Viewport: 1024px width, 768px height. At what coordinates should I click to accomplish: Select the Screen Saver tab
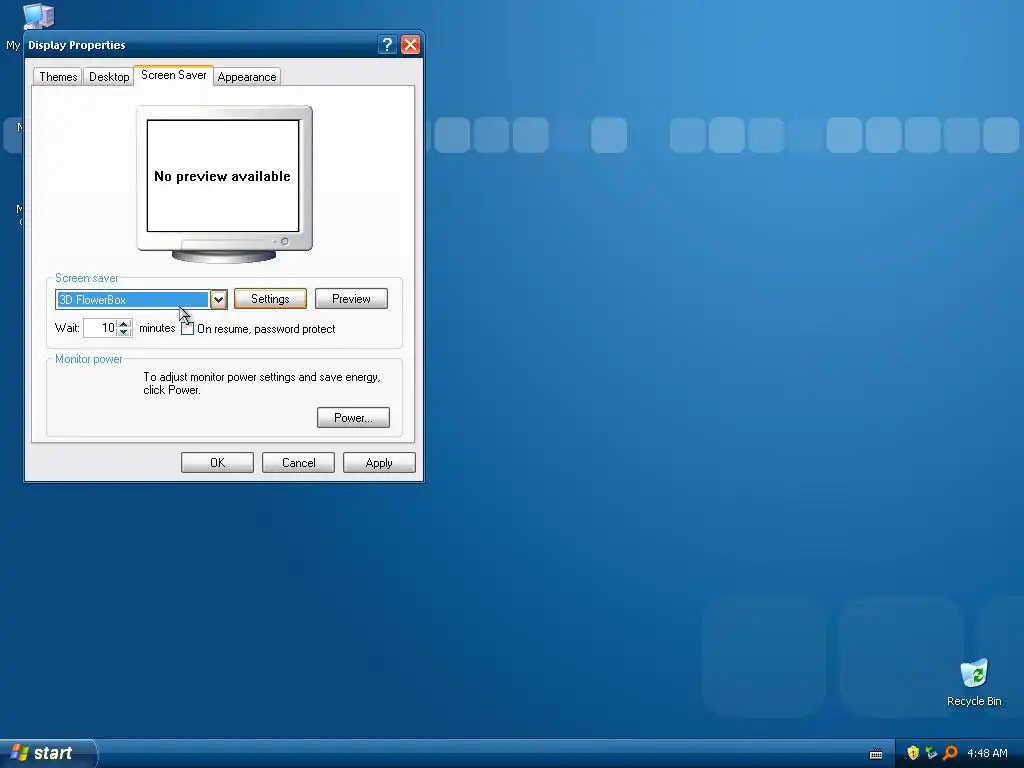[174, 75]
